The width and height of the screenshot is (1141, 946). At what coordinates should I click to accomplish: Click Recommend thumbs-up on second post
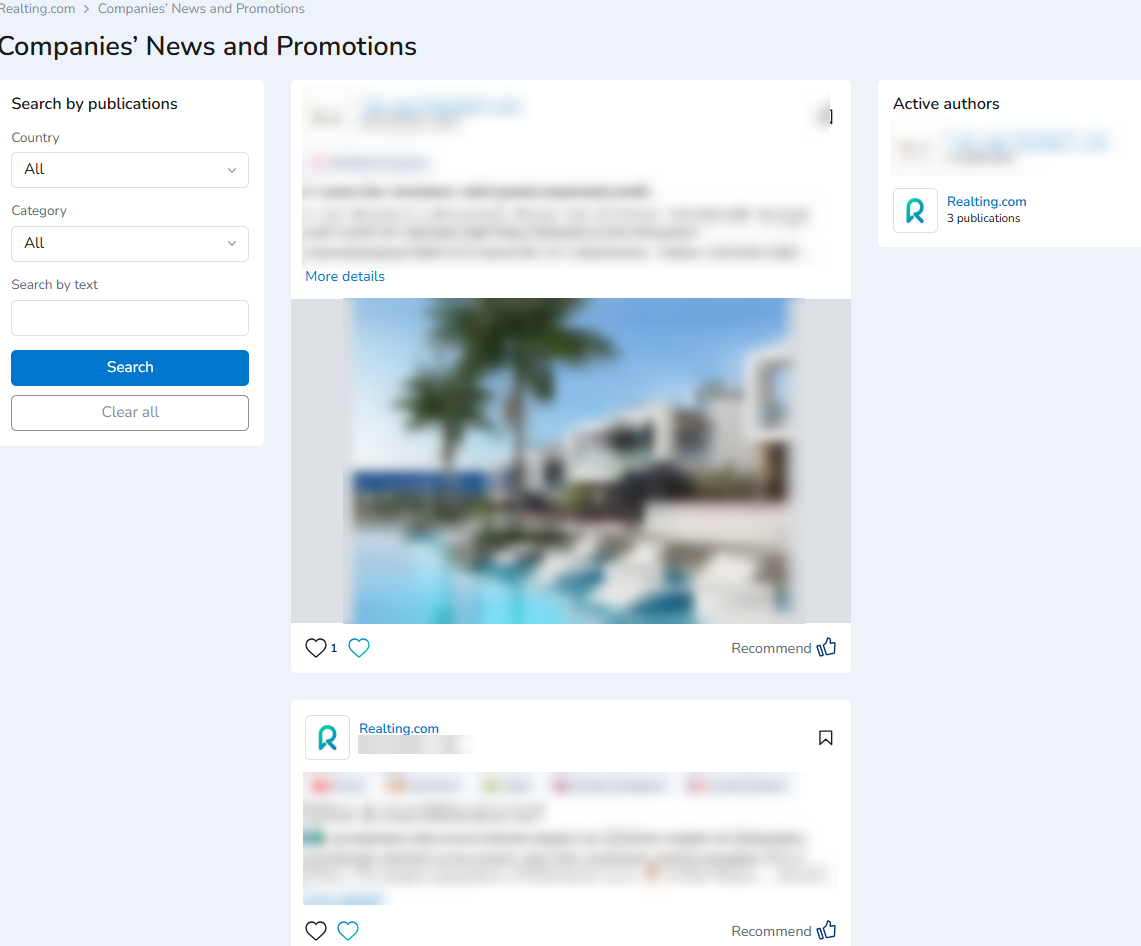pyautogui.click(x=827, y=930)
